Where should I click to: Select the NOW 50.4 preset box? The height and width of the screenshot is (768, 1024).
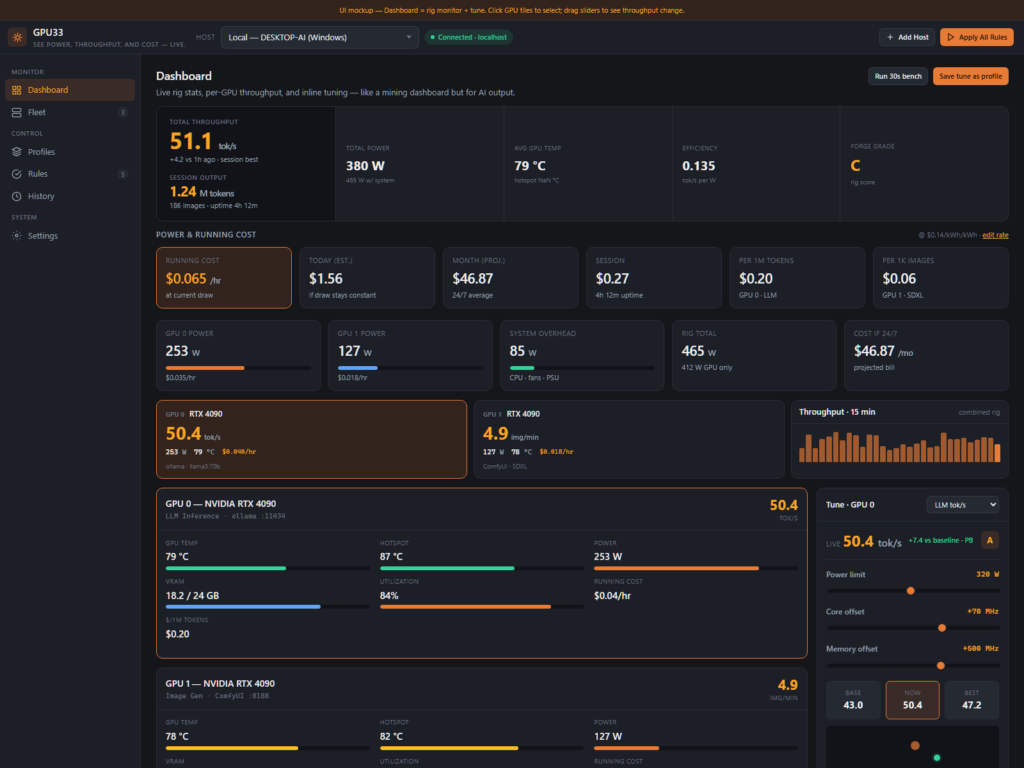[x=912, y=700]
